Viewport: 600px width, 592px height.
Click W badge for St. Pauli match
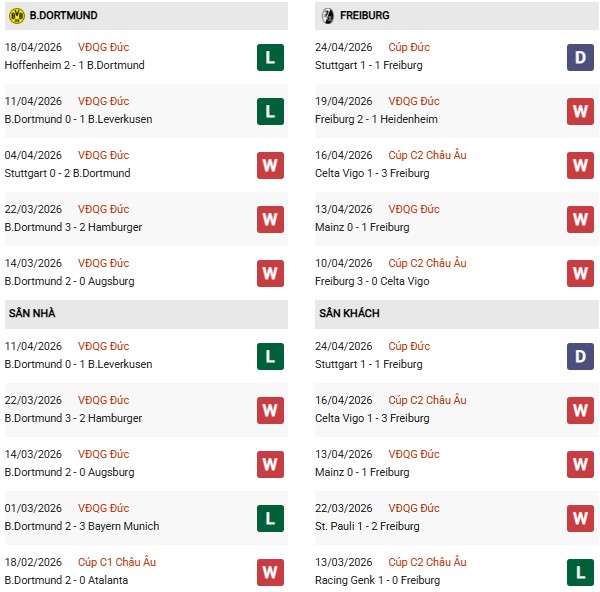pyautogui.click(x=580, y=518)
